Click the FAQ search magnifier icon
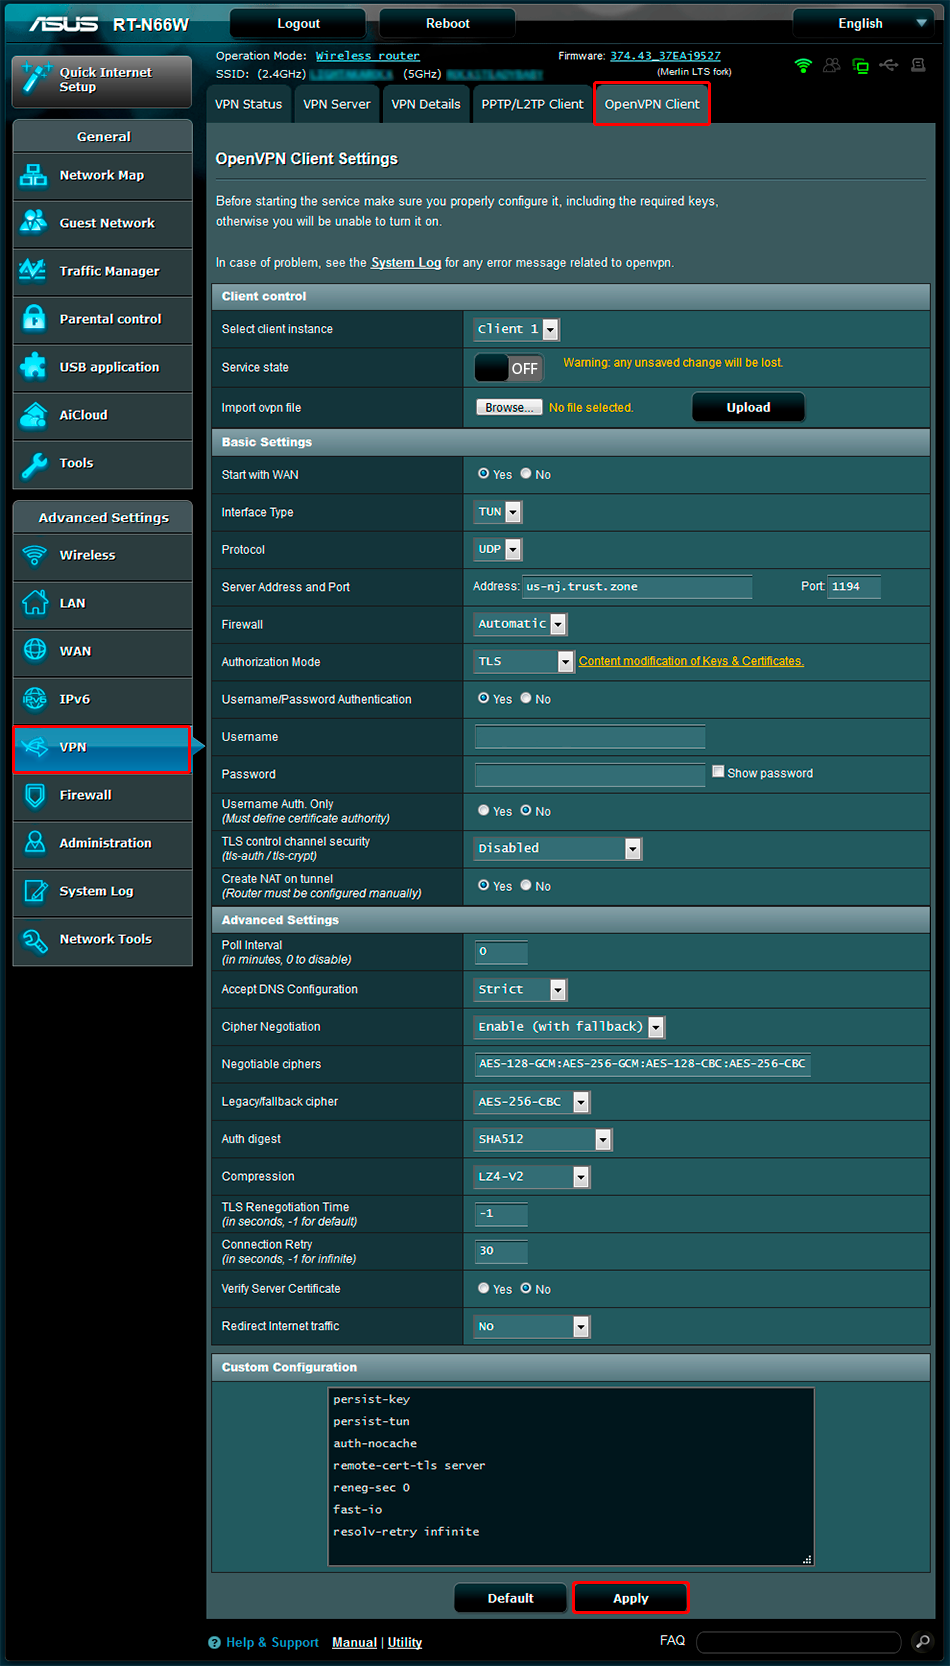Image resolution: width=950 pixels, height=1666 pixels. coord(922,1642)
